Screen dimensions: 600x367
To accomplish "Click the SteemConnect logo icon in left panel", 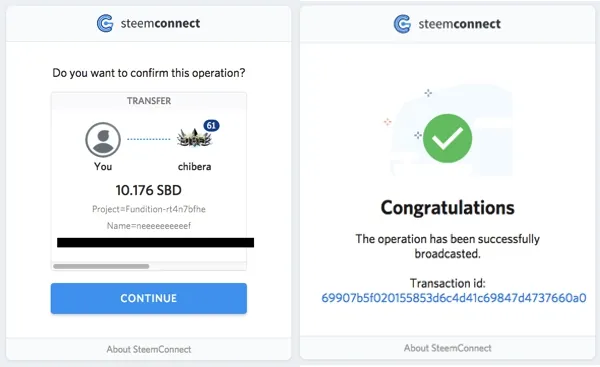I will click(105, 23).
